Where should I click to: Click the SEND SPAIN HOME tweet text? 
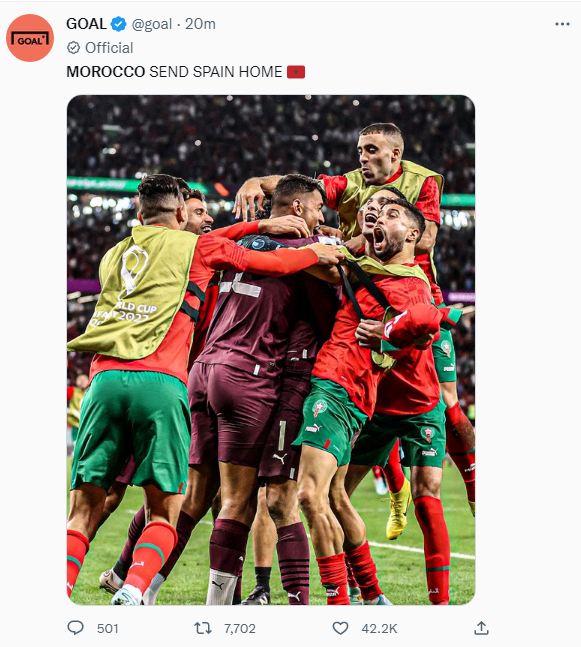coord(215,72)
